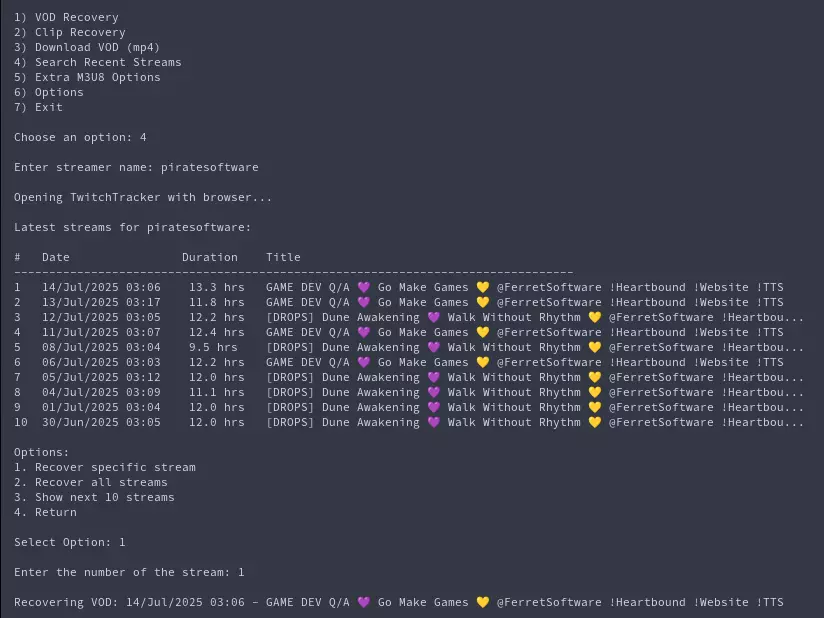Image resolution: width=824 pixels, height=618 pixels.
Task: Select '4) Search Recent Streams' line
Action: (98, 63)
